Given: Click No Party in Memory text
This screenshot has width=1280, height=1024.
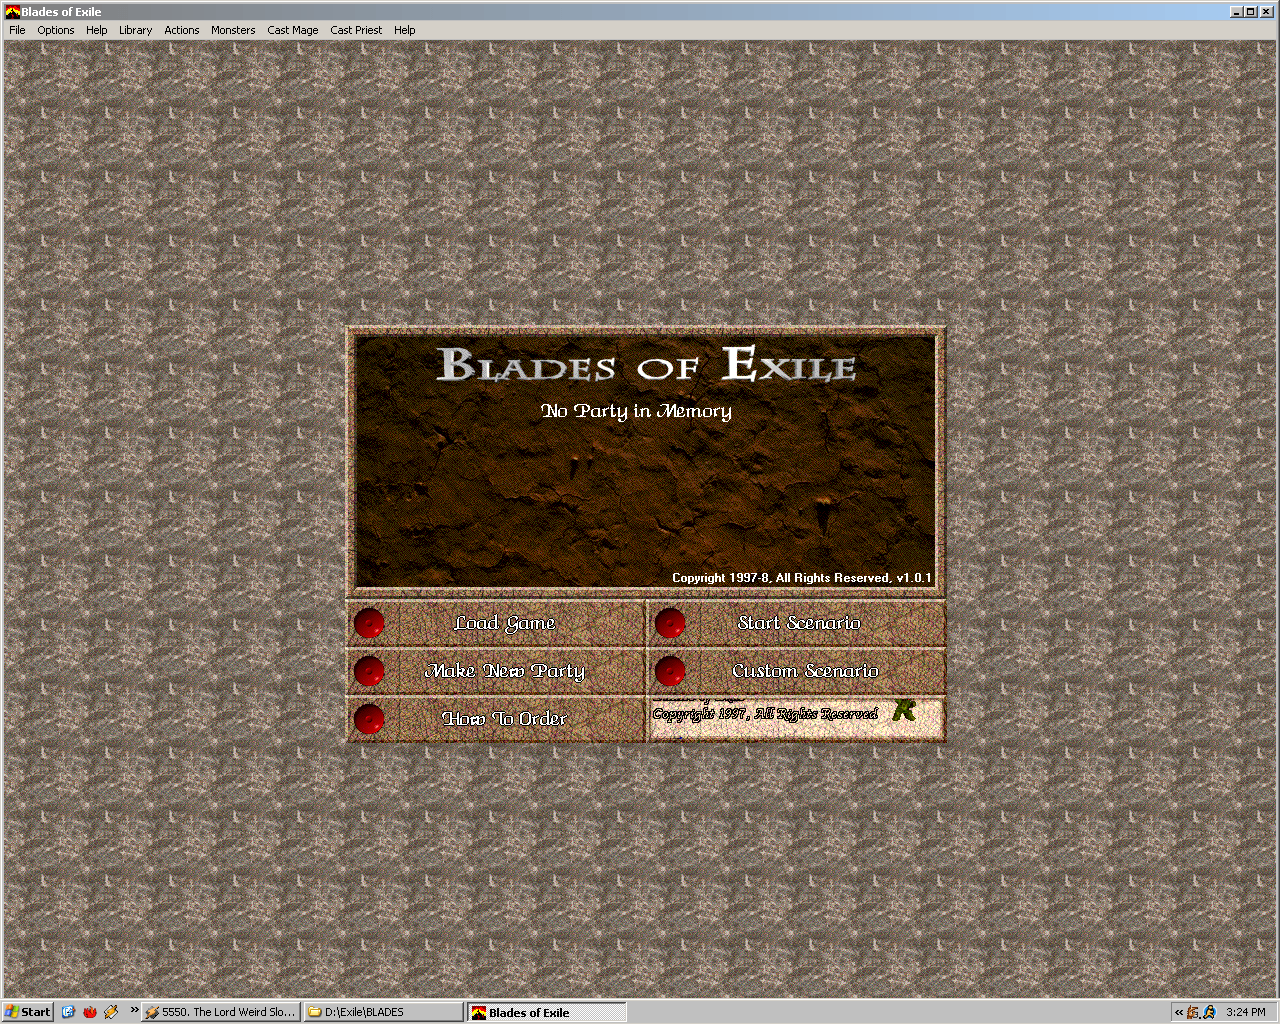Looking at the screenshot, I should point(636,411).
